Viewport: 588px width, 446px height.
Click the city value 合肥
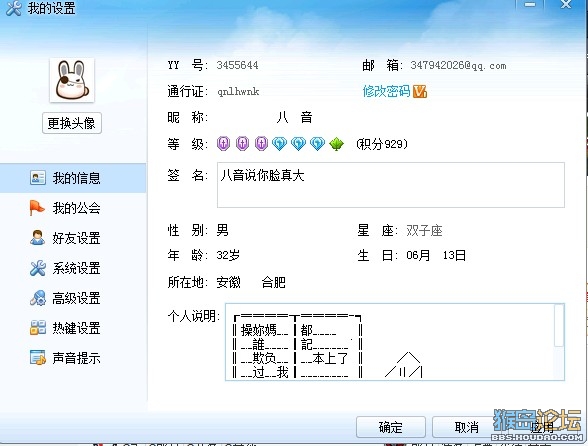click(x=273, y=282)
